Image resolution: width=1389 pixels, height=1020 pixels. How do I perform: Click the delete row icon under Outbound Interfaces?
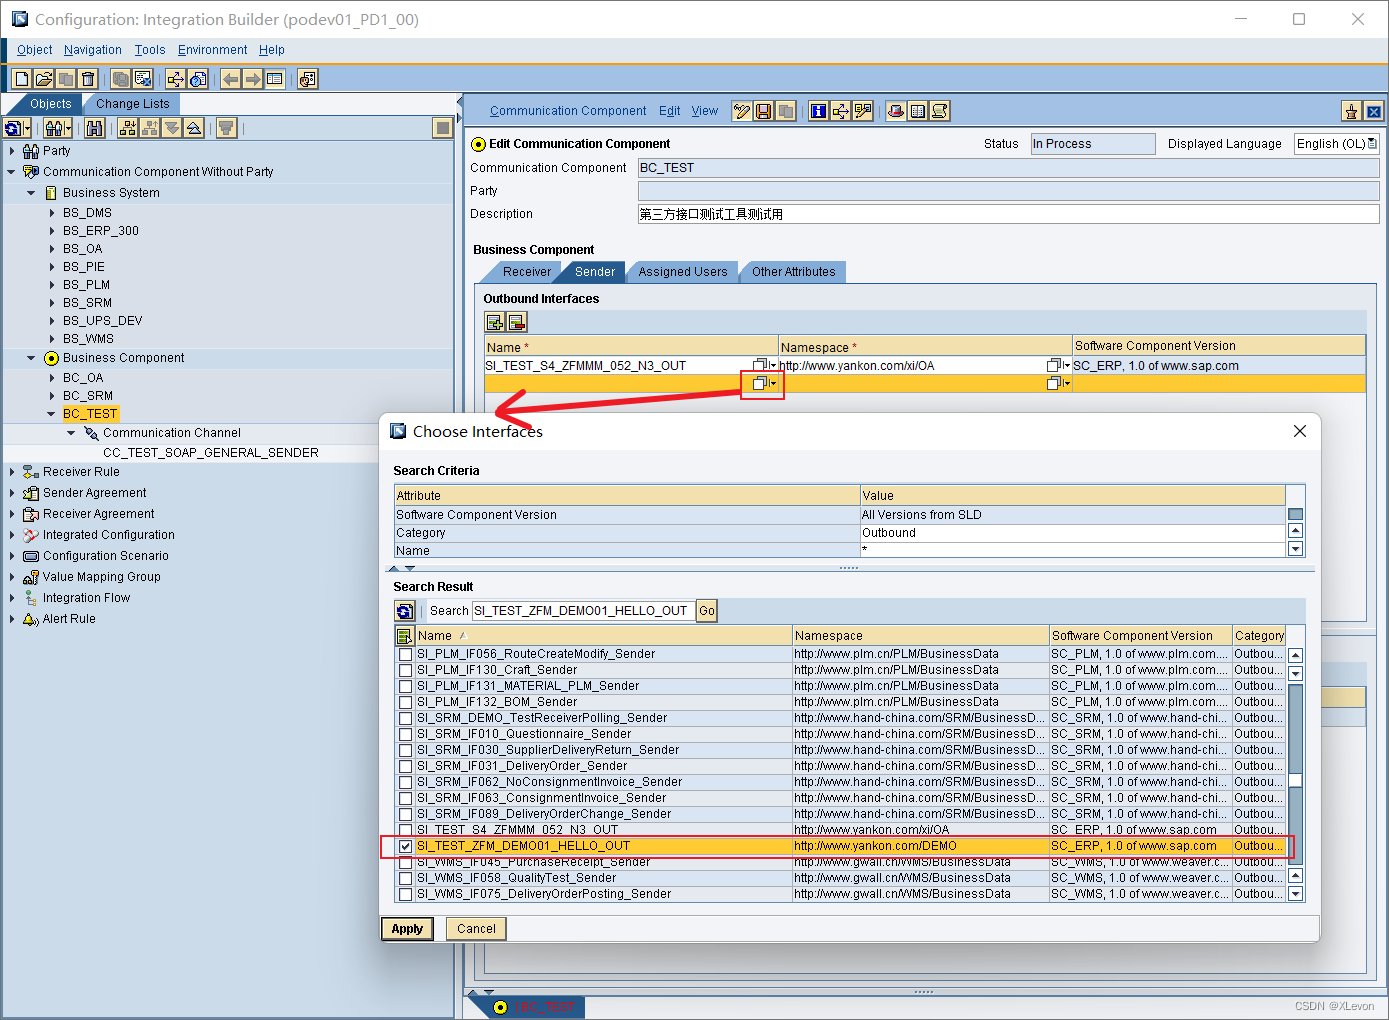[517, 322]
